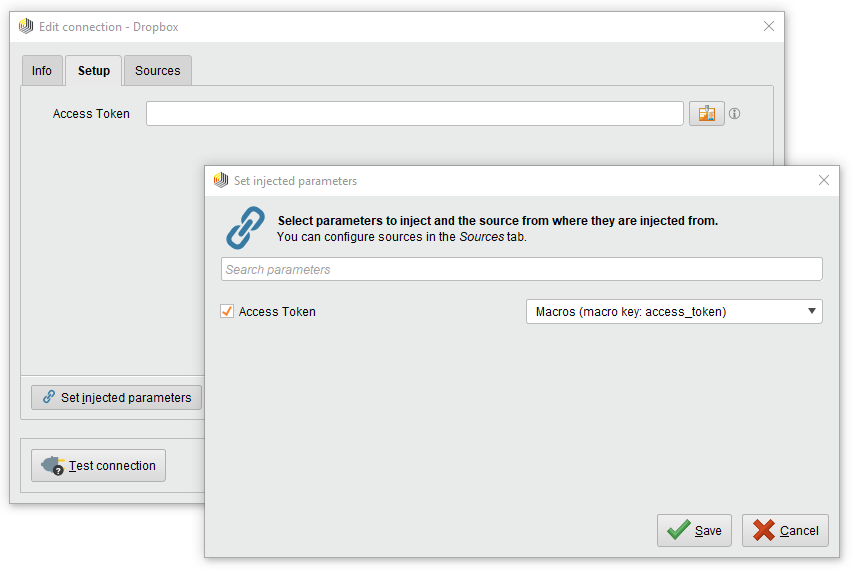
Task: Switch to the Info tab
Action: (x=42, y=71)
